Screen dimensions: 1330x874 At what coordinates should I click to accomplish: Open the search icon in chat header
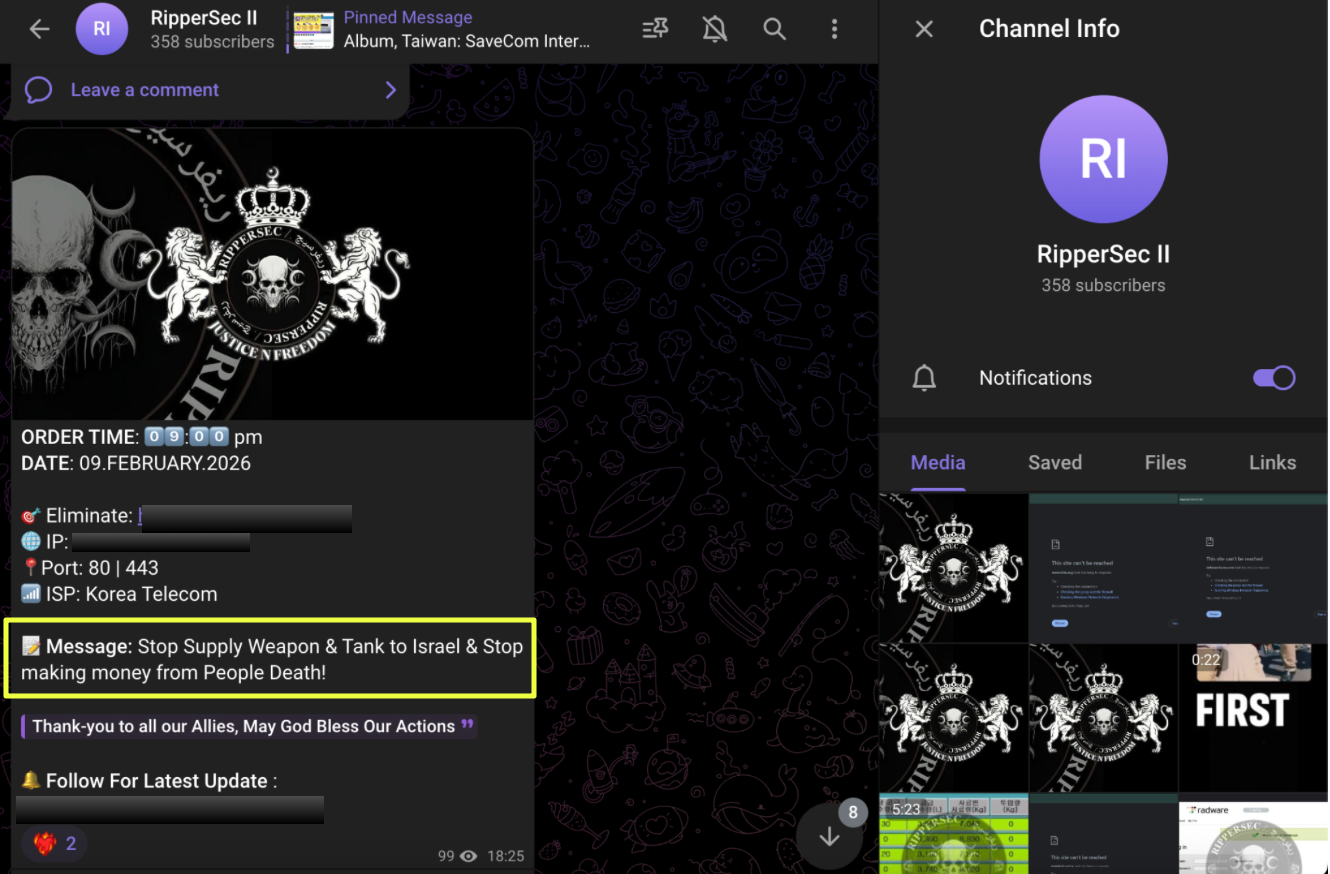pyautogui.click(x=774, y=29)
